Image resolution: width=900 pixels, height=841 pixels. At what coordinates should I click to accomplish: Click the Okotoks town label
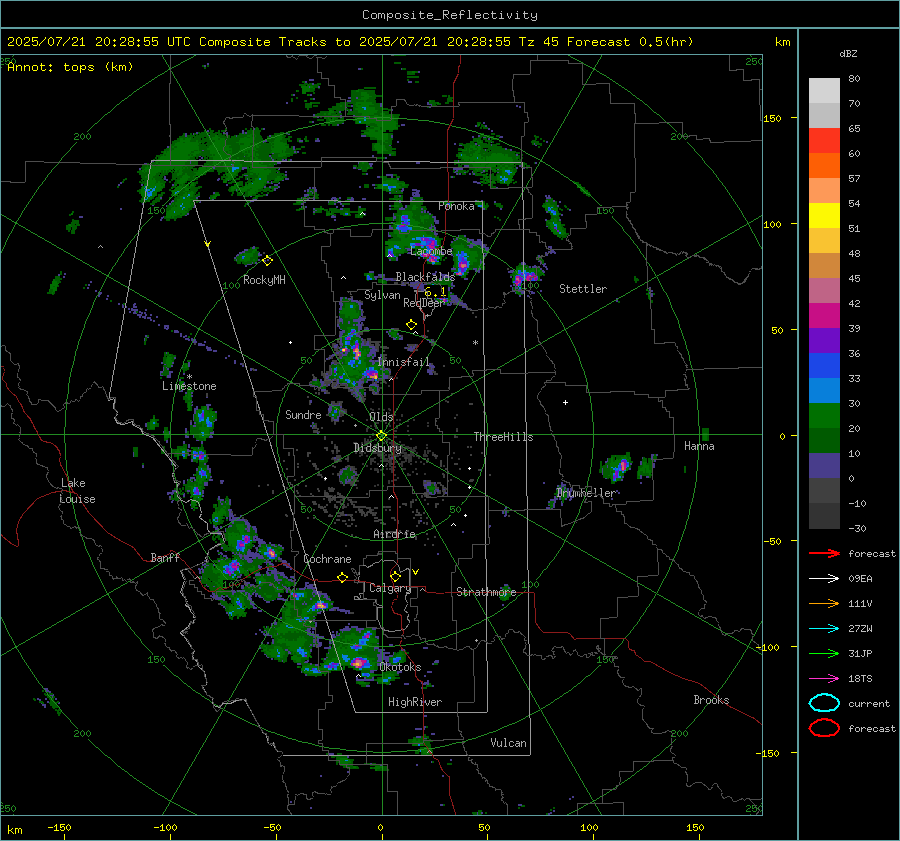(400, 667)
